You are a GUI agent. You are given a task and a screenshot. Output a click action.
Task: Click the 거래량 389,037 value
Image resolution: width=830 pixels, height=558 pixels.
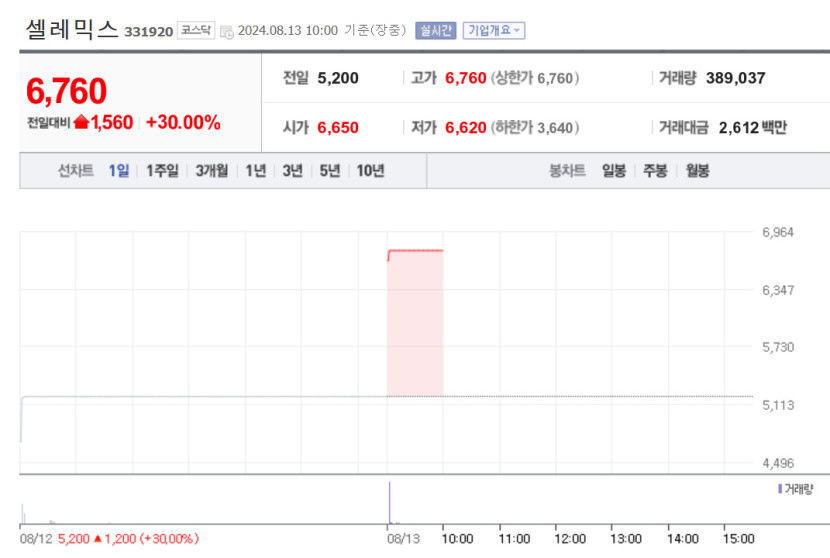pyautogui.click(x=735, y=78)
